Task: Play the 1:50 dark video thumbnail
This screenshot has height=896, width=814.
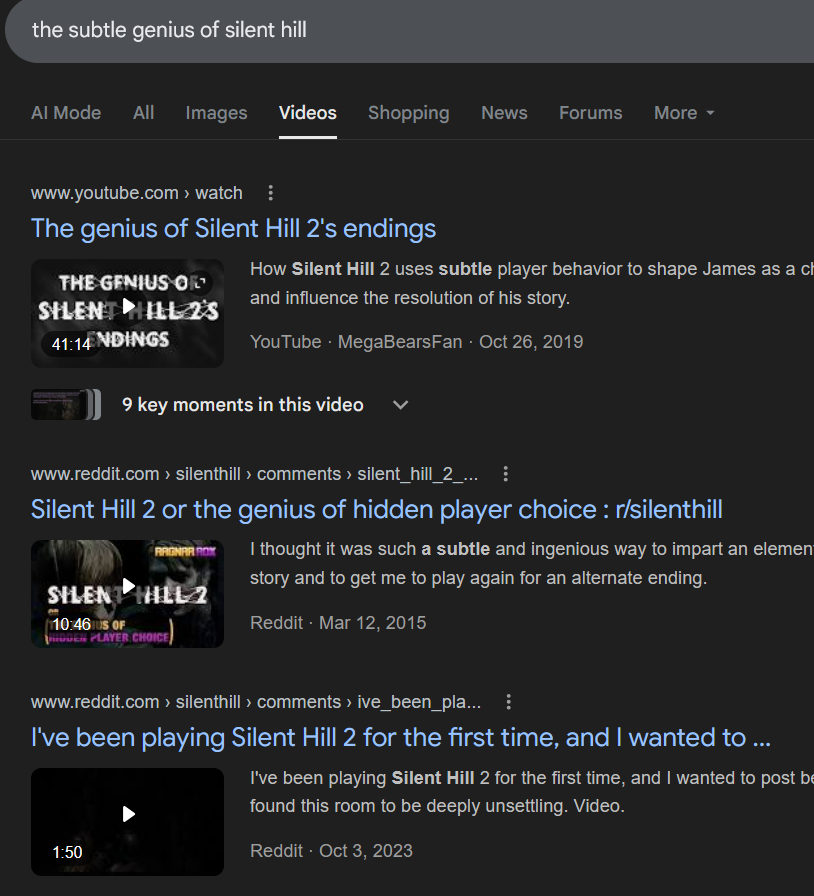Action: click(x=127, y=822)
